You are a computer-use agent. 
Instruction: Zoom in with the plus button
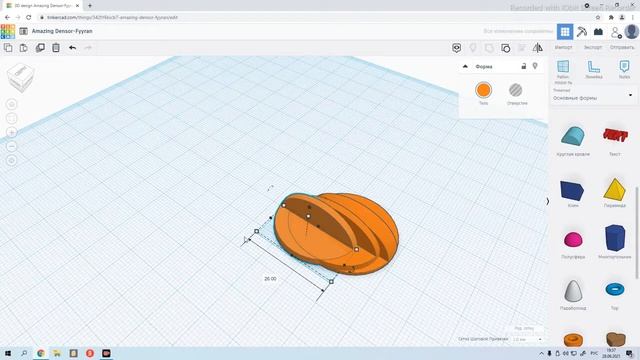[x=11, y=132]
